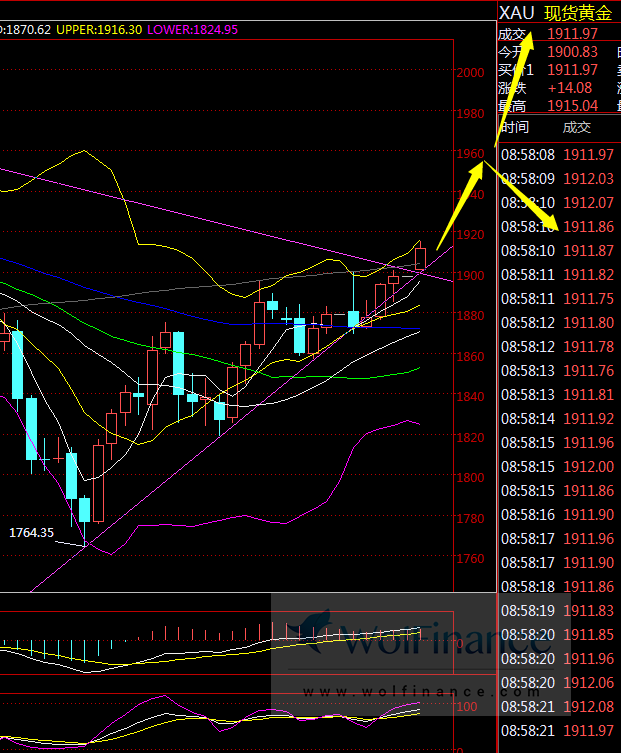Click the XAU symbol code
The height and width of the screenshot is (753, 621).
(516, 12)
